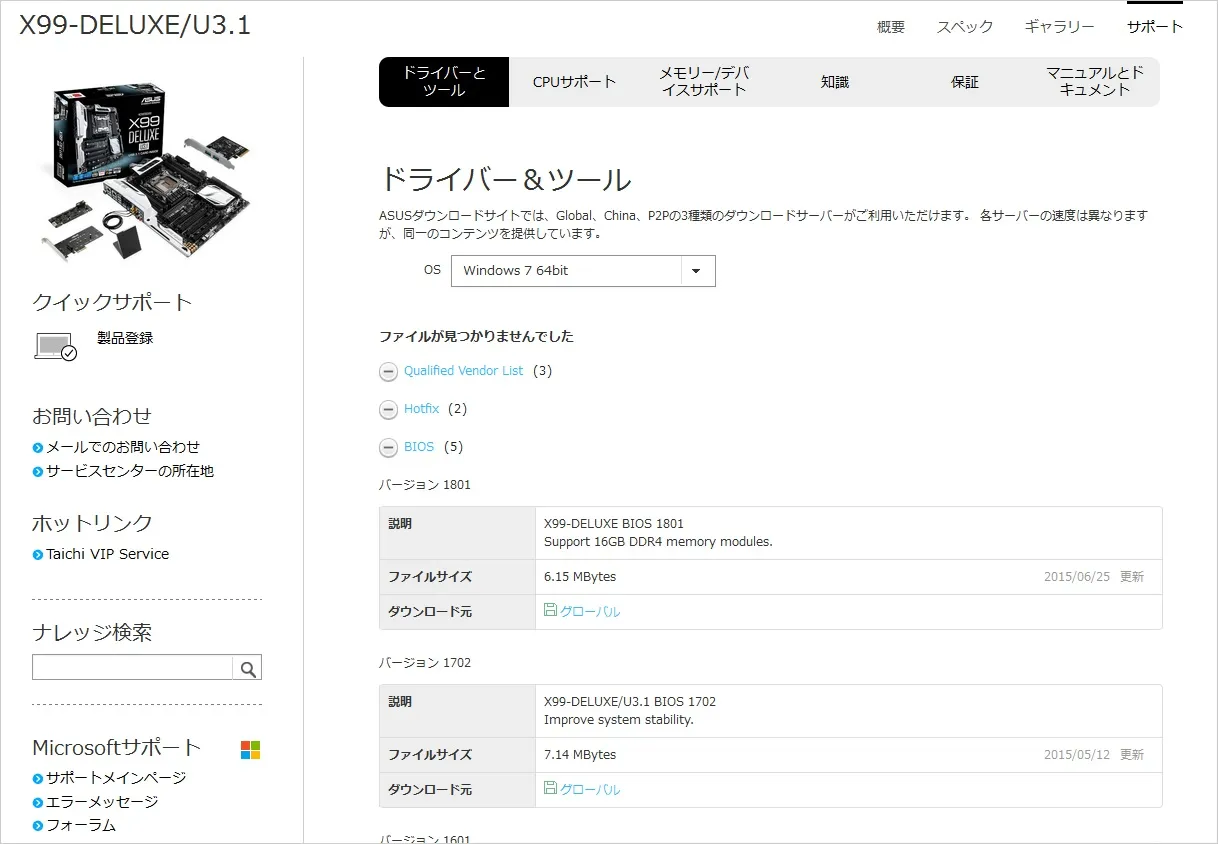Open the Qualified Vendor List link
This screenshot has width=1218, height=844.
coord(463,371)
